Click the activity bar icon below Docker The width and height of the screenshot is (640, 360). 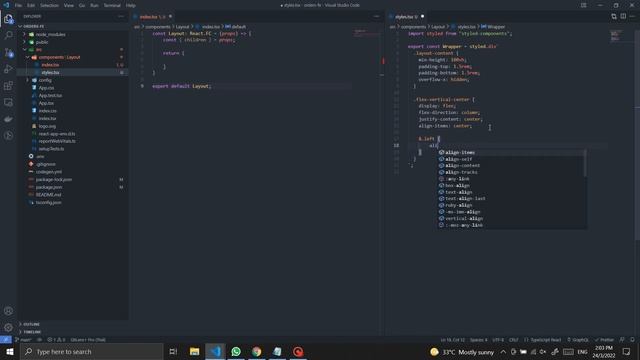(x=8, y=136)
